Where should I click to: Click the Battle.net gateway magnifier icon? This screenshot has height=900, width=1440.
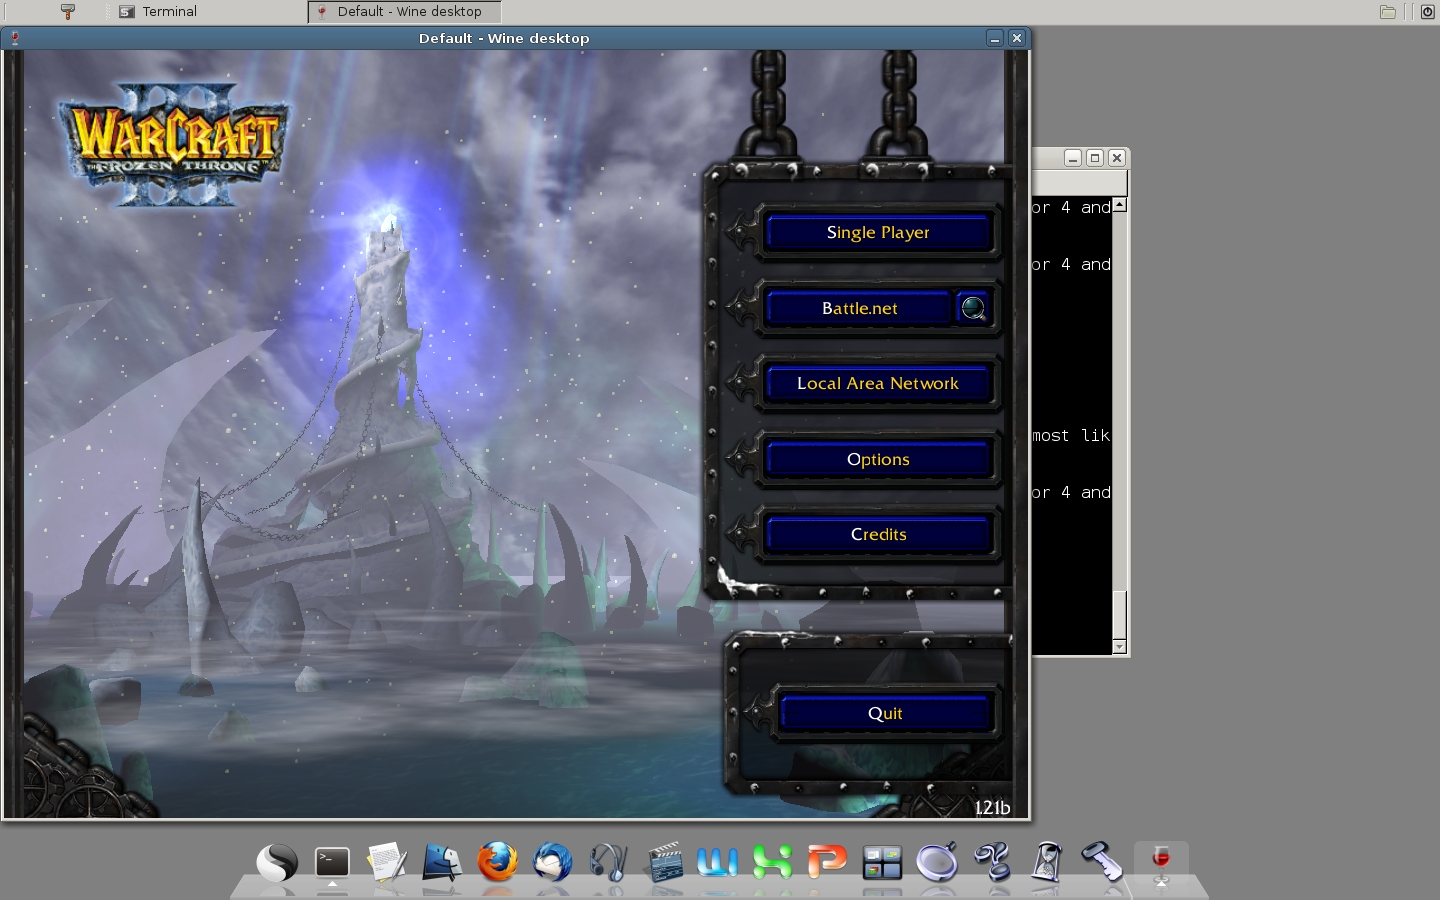pos(973,308)
